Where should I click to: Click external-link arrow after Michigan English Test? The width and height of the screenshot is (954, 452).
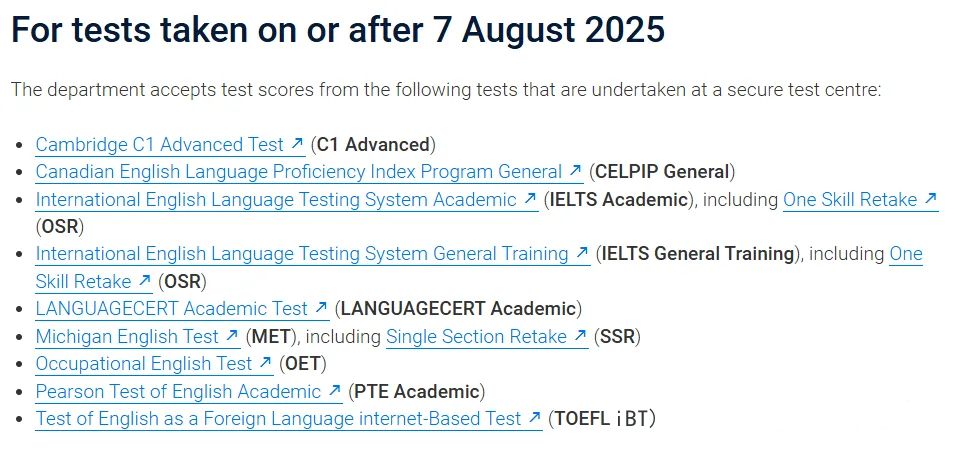click(232, 336)
